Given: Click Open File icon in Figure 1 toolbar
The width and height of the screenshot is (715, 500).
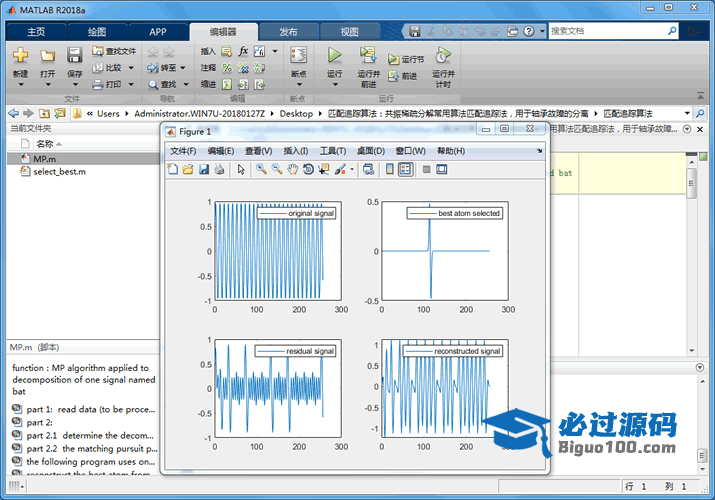Looking at the screenshot, I should (x=188, y=170).
